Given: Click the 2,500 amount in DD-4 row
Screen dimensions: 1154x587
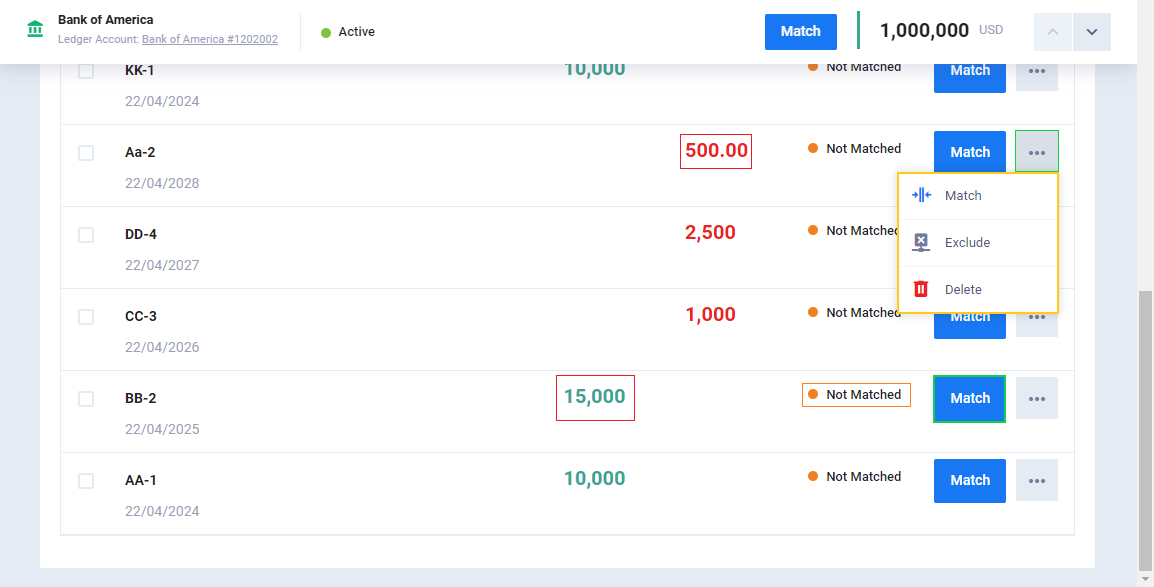Looking at the screenshot, I should [x=710, y=232].
